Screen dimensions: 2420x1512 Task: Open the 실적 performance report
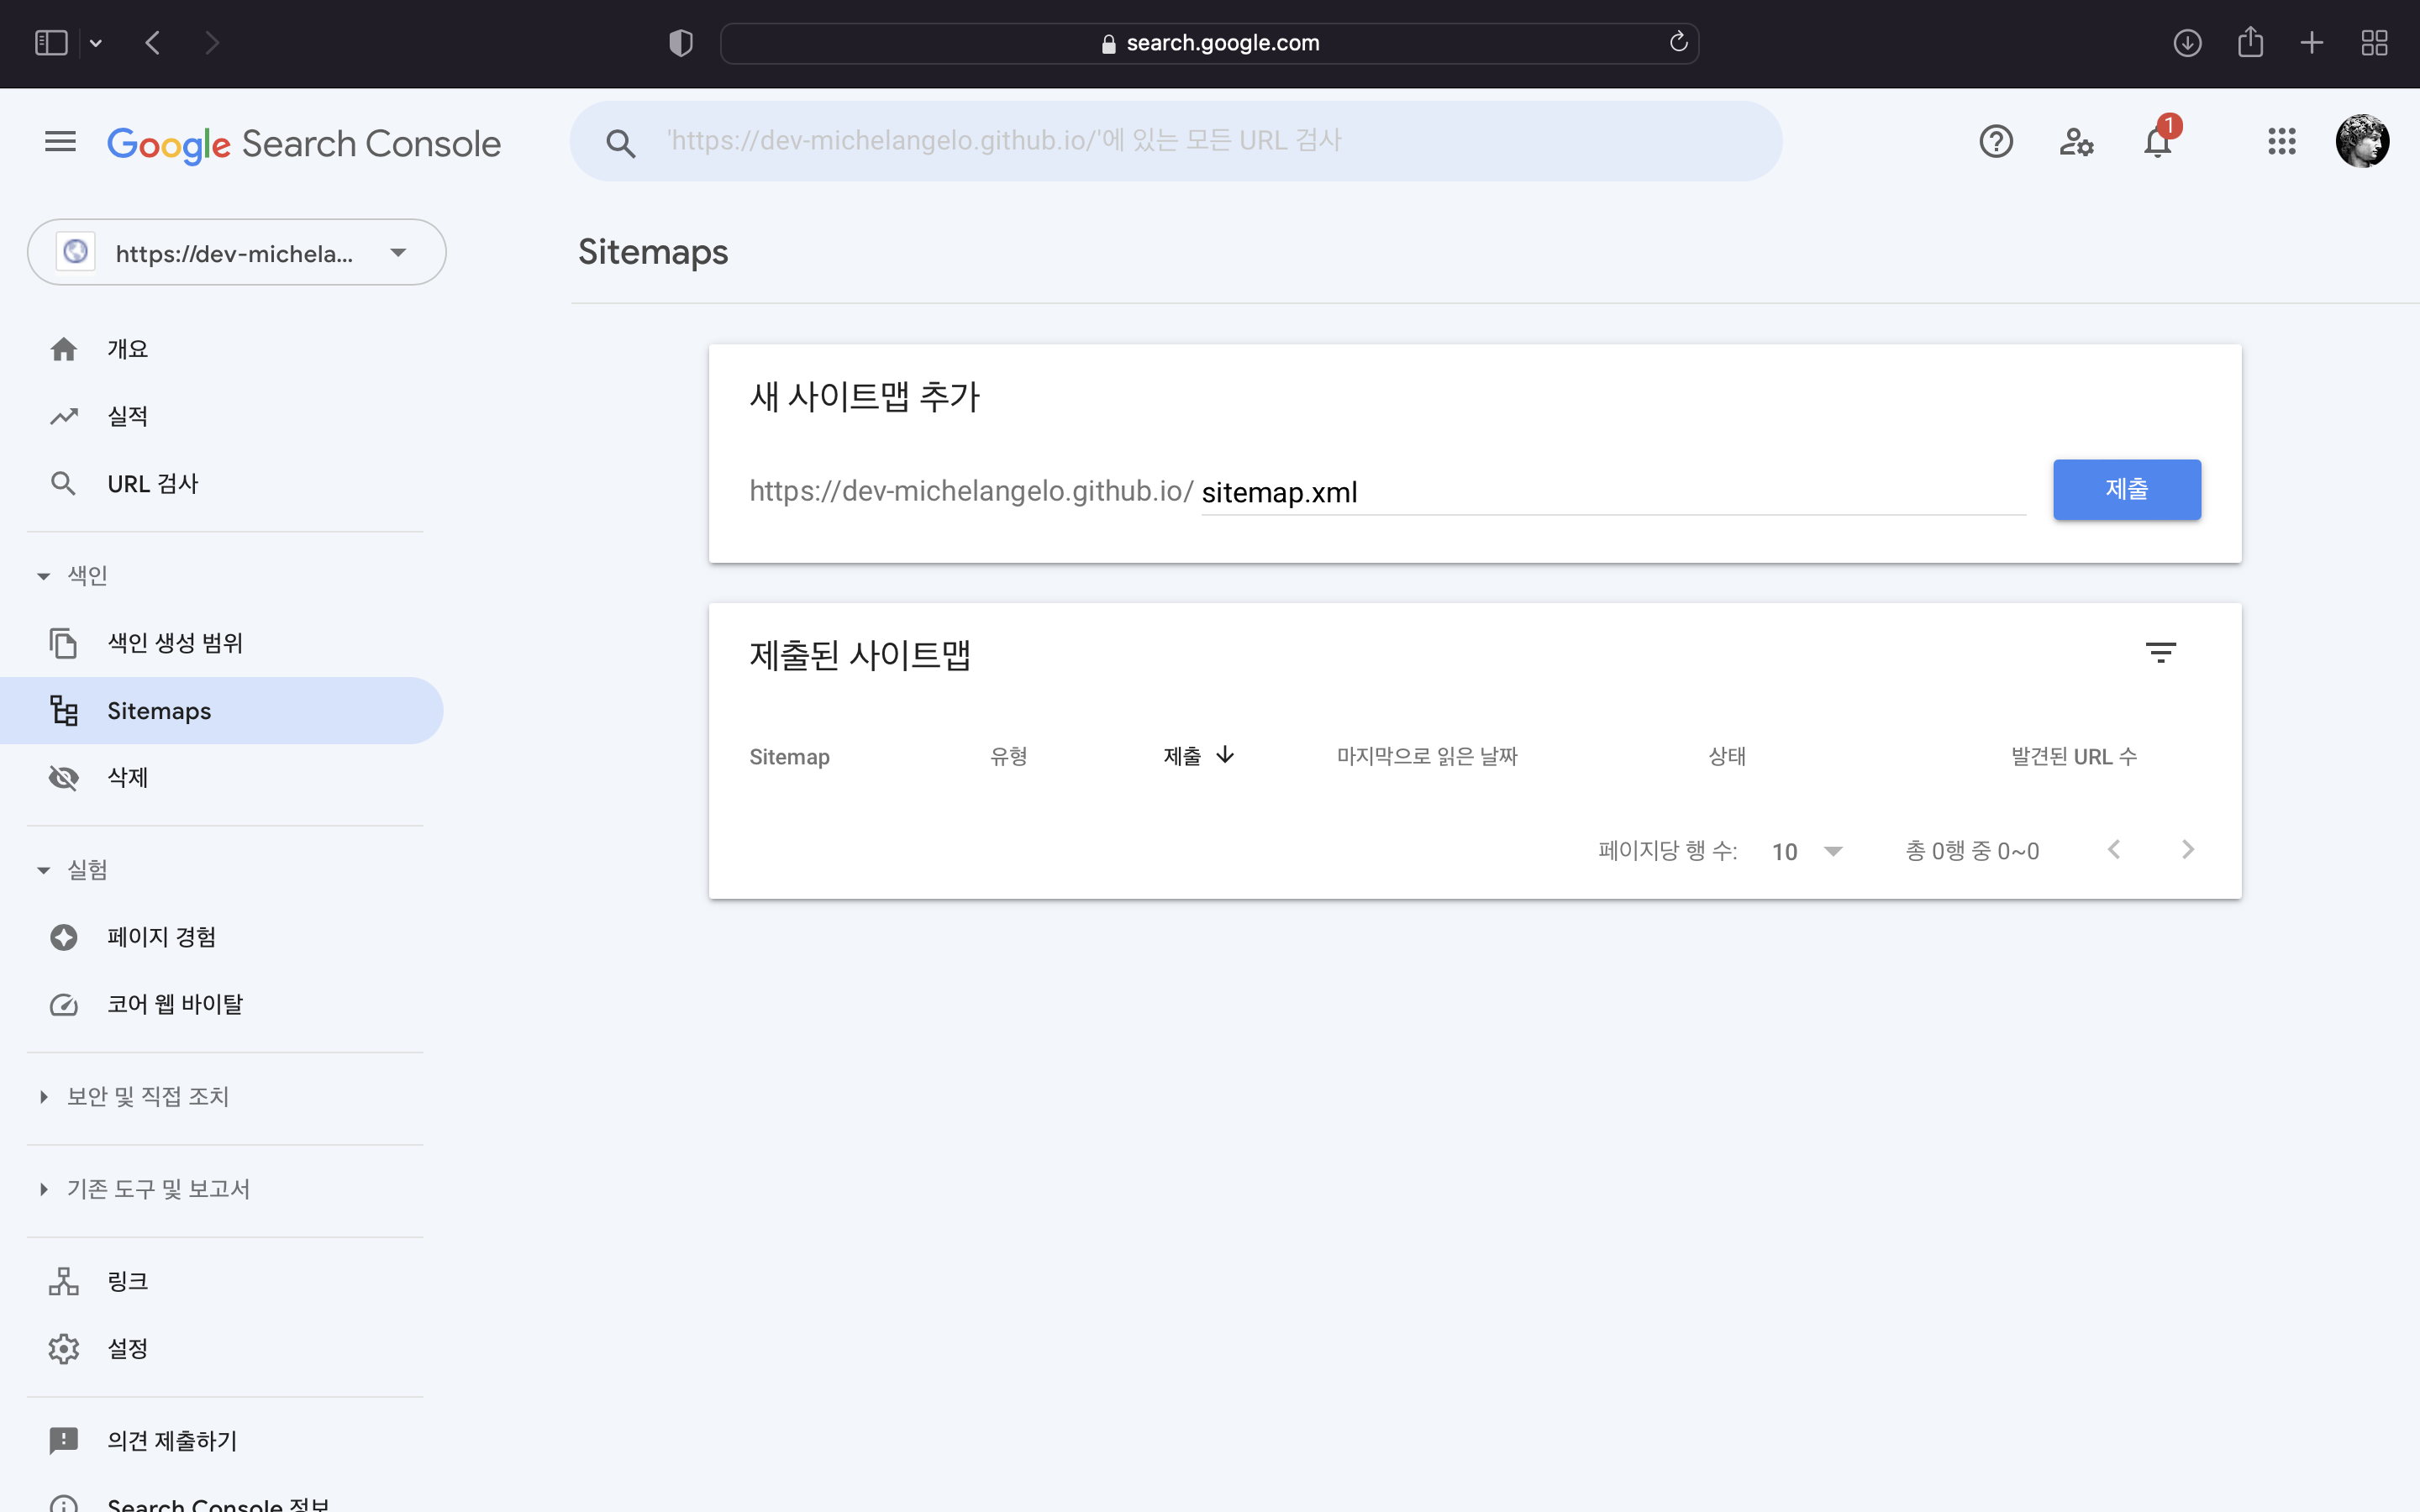point(128,415)
